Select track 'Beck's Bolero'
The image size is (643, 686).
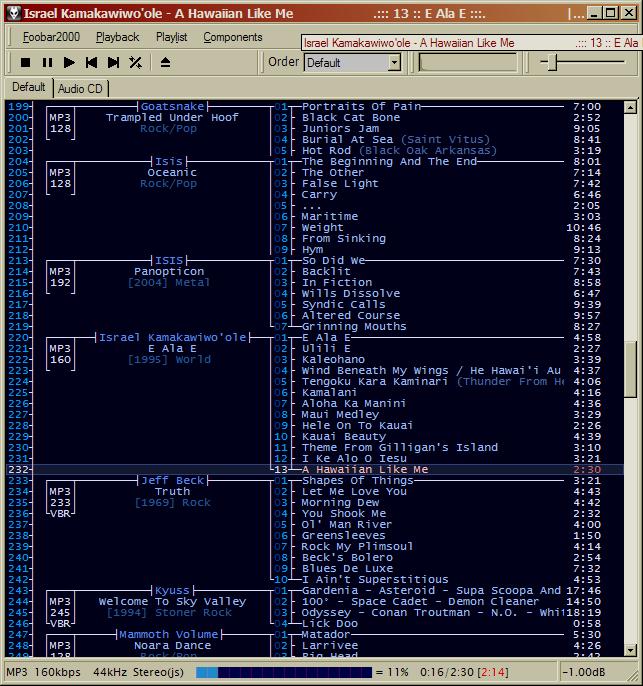pos(347,557)
